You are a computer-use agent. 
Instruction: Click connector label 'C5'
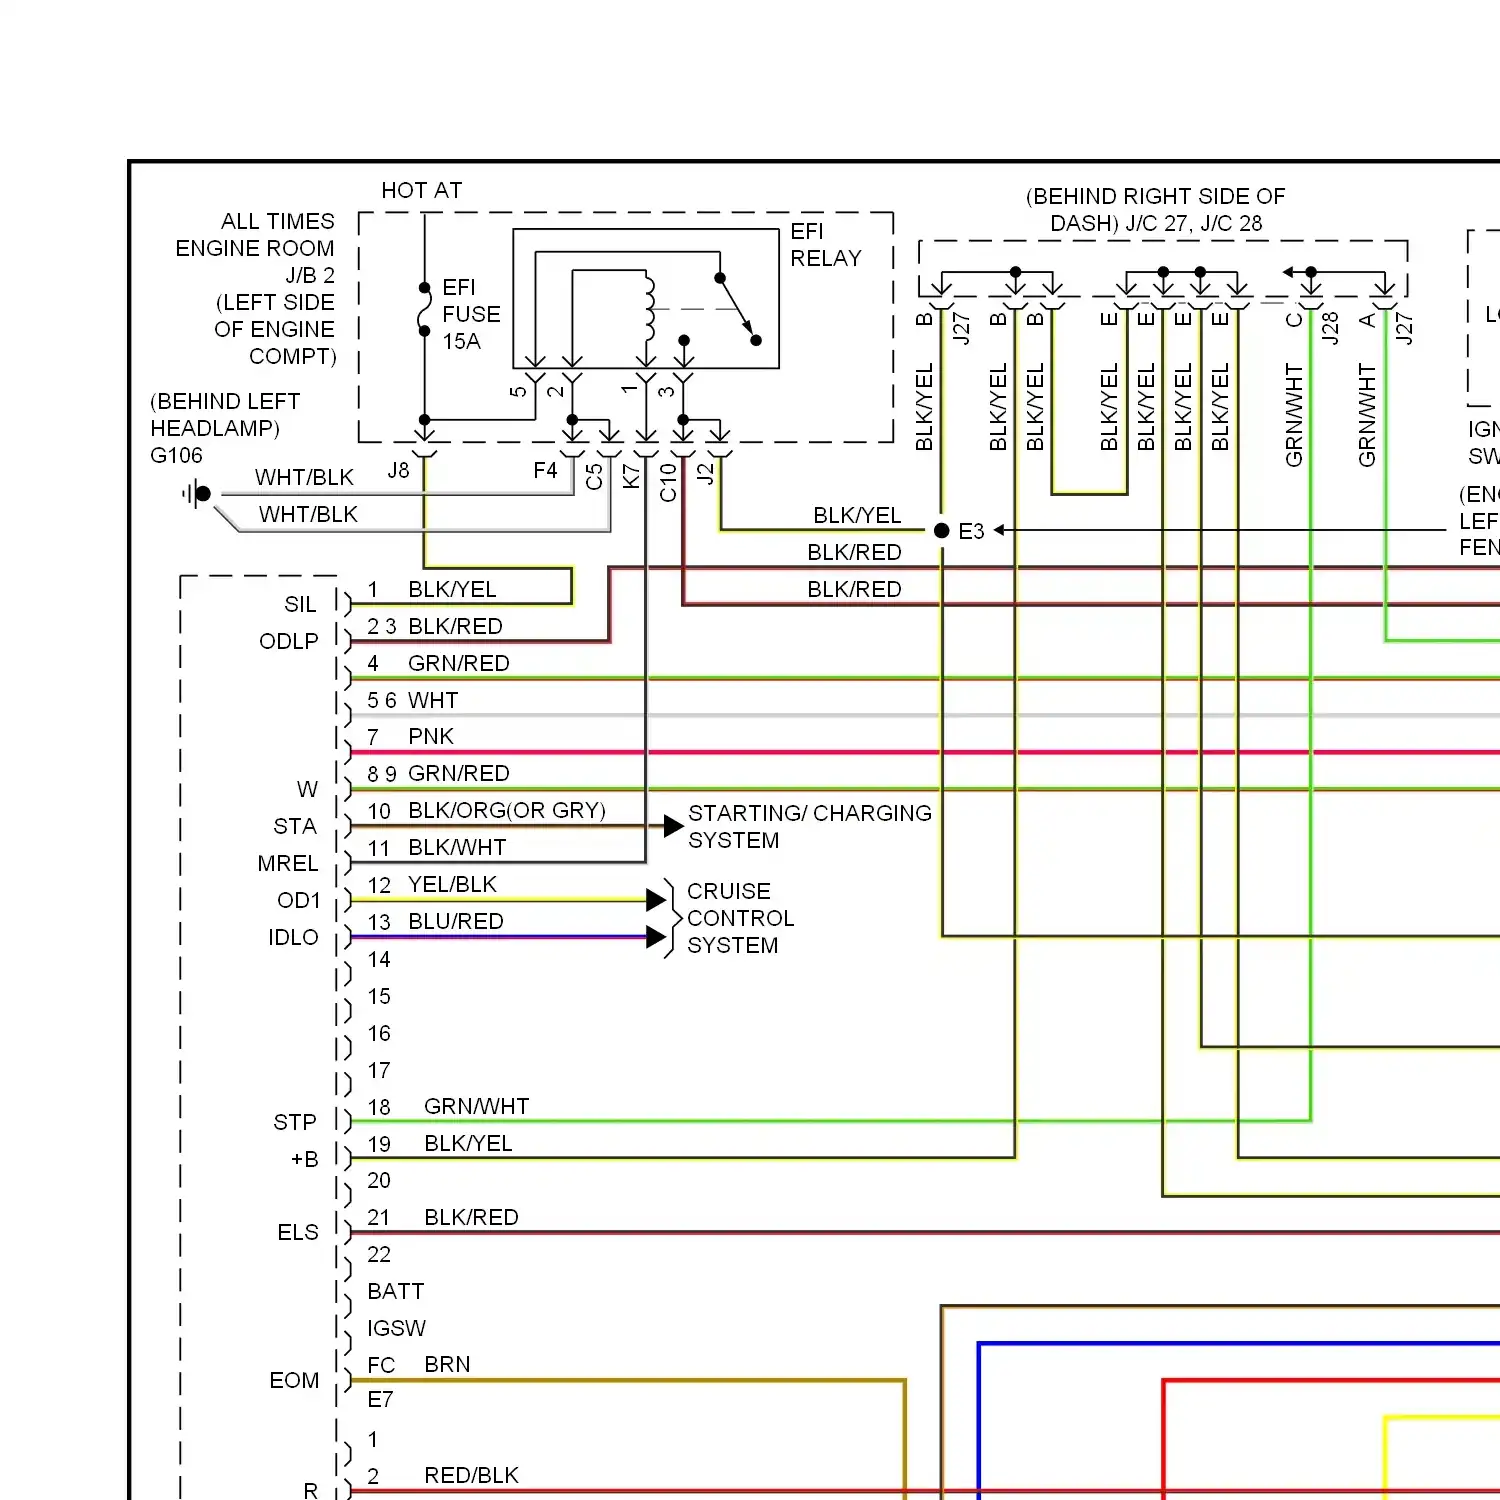pos(594,476)
